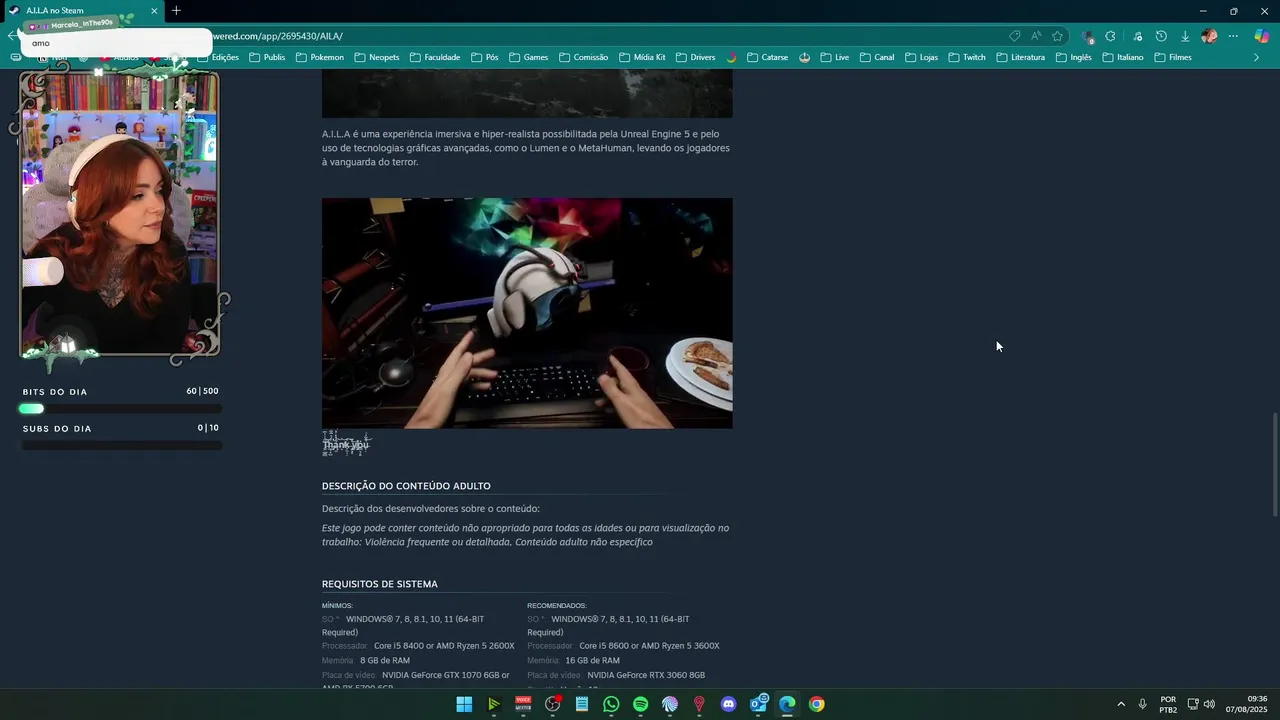Image resolution: width=1280 pixels, height=720 pixels.
Task: Open the notepad app in taskbar
Action: pyautogui.click(x=582, y=704)
